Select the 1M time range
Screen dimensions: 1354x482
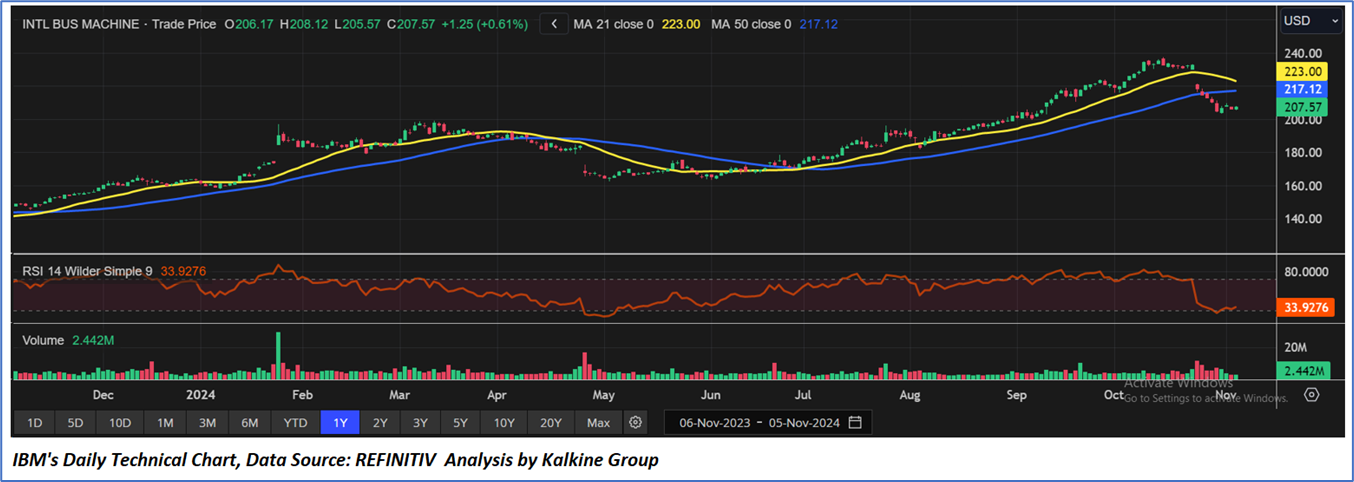[165, 423]
